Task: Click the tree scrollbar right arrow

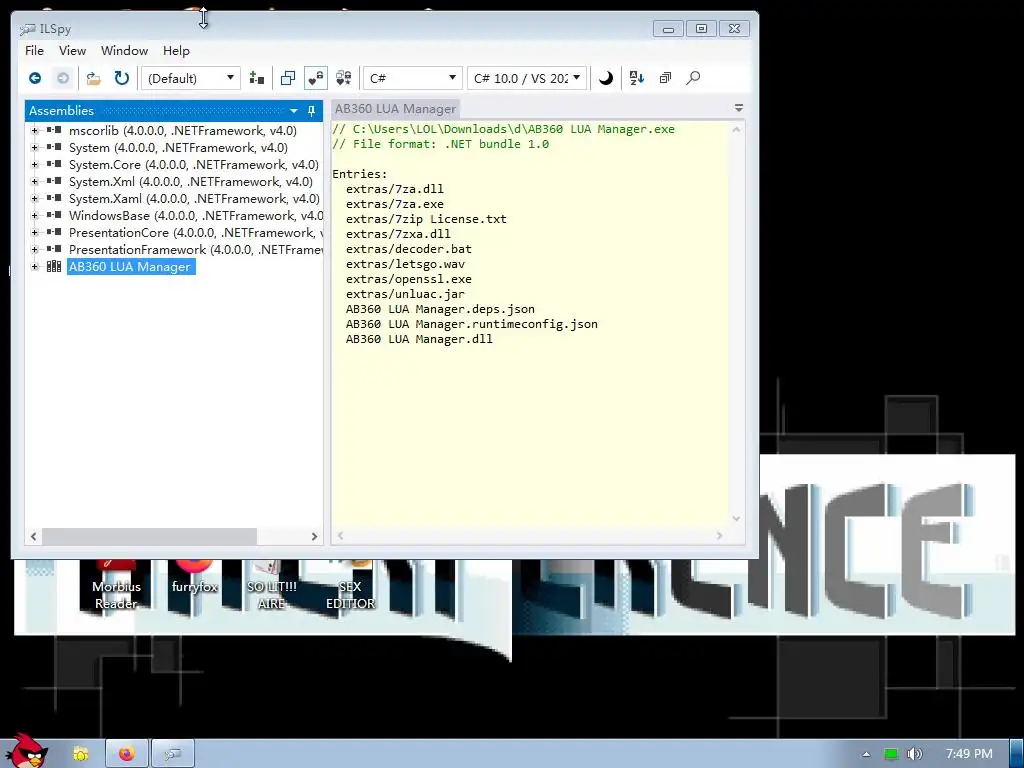Action: coord(314,536)
